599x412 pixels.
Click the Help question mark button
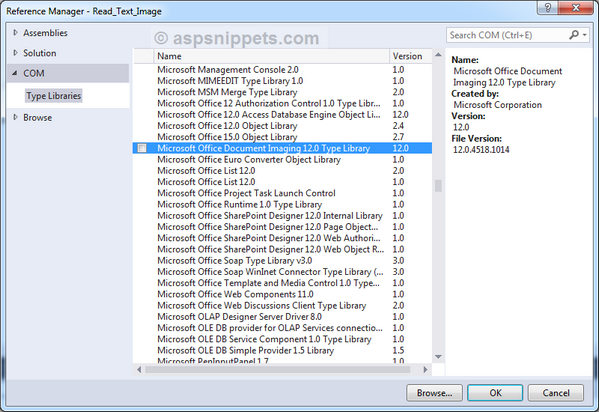click(547, 7)
